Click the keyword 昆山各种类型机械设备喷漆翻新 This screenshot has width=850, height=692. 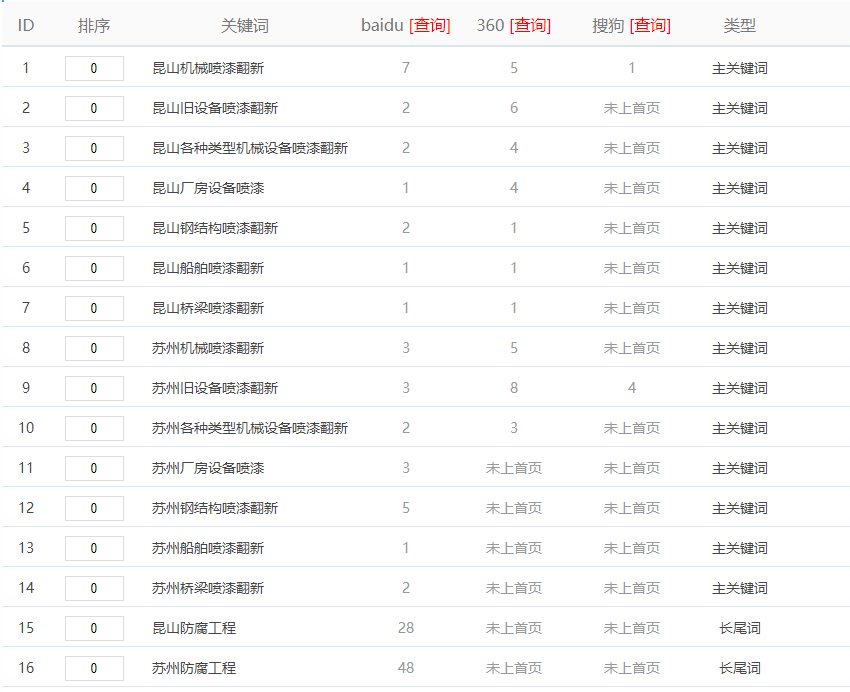tap(250, 148)
